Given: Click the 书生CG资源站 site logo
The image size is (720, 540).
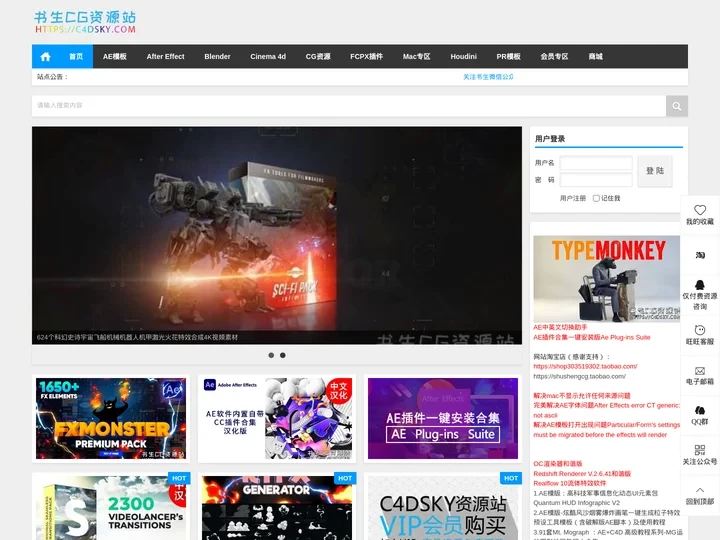Looking at the screenshot, I should 85,22.
